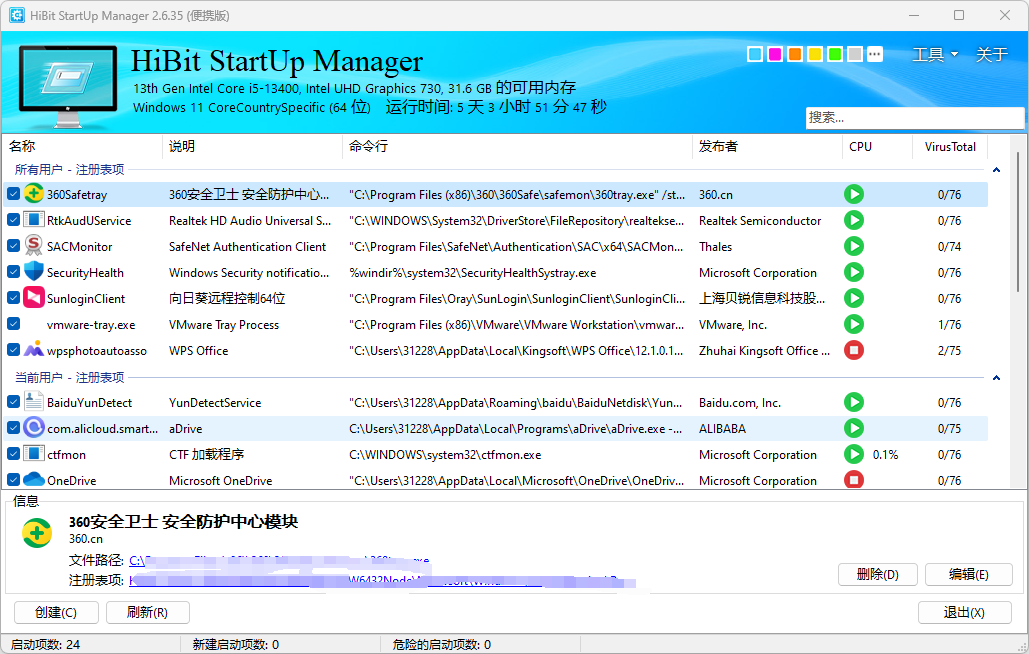Sort by VirusTotal column header
1029x654 pixels.
pos(950,146)
